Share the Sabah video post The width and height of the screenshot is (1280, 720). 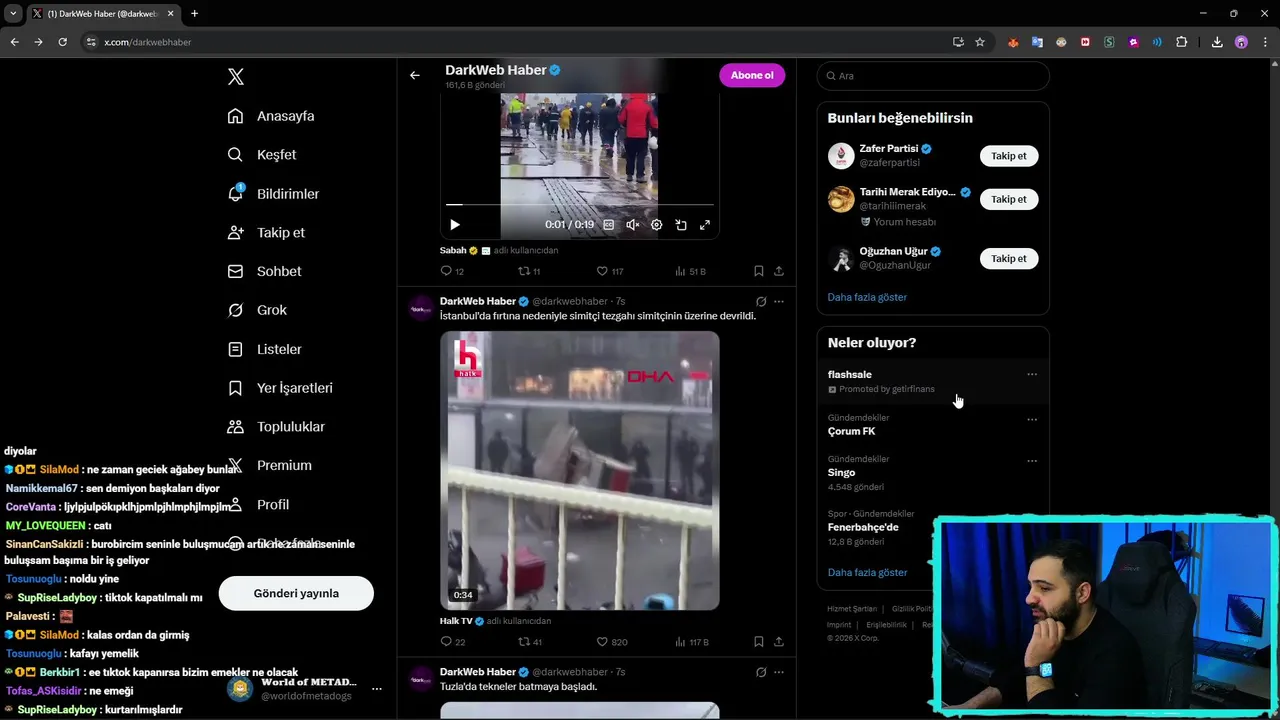pos(779,271)
